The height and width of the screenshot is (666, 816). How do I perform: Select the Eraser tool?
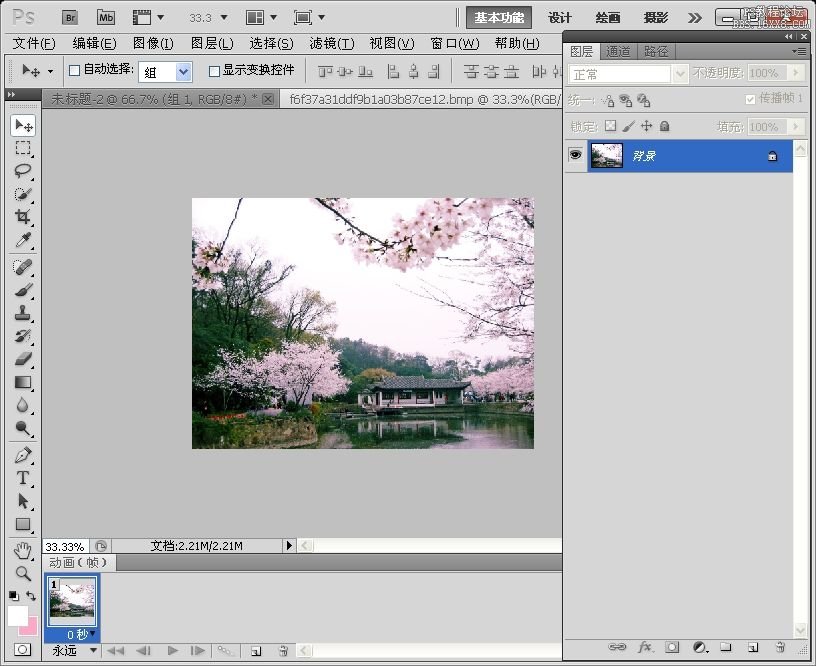pyautogui.click(x=23, y=359)
